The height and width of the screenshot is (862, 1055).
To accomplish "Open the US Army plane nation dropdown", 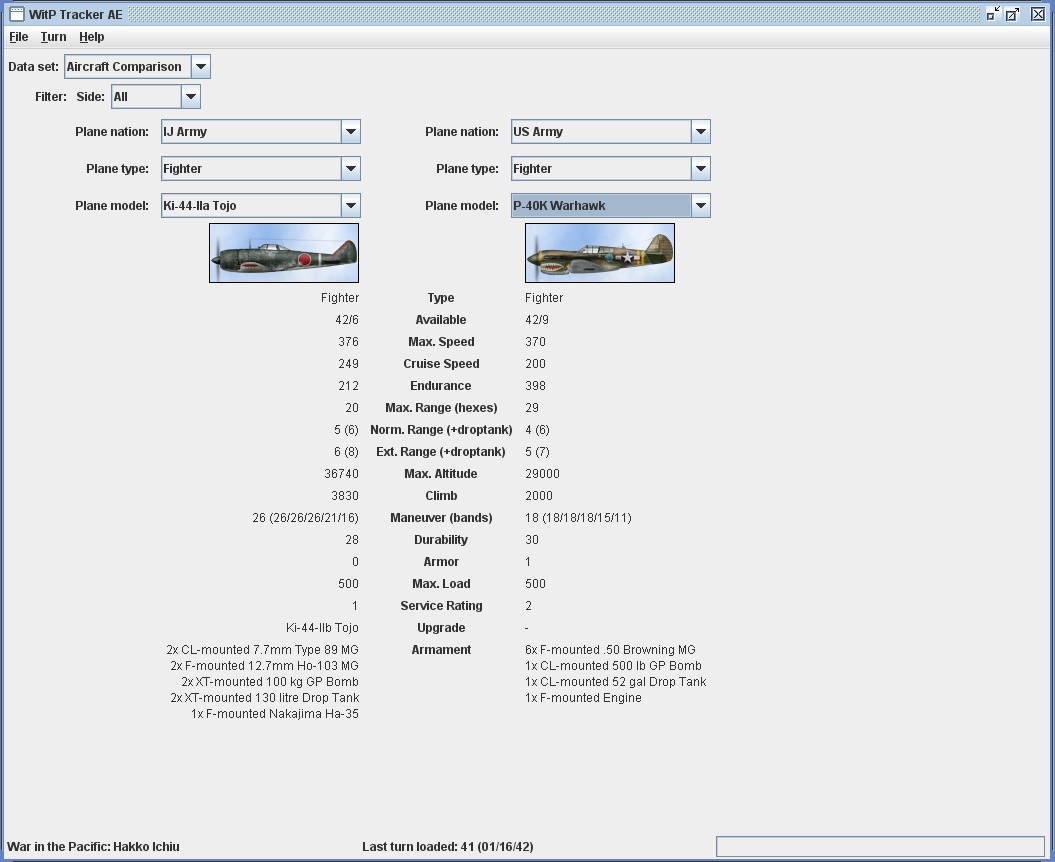I will click(x=611, y=131).
